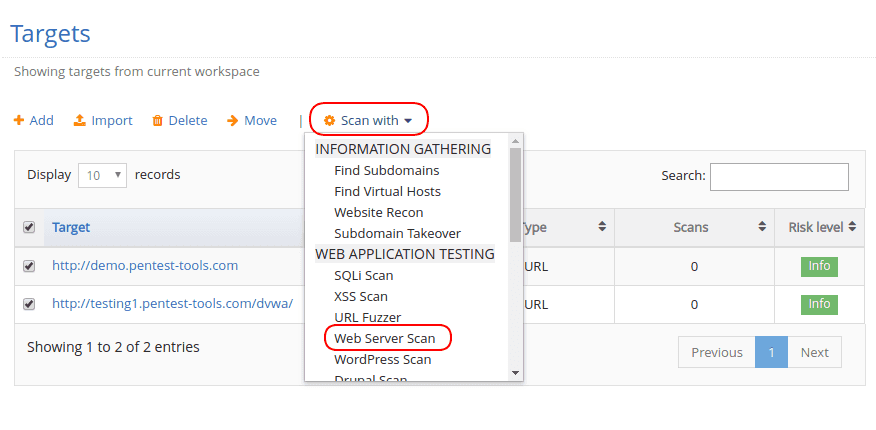Open the http://demo.pentest-tools.com target link
The height and width of the screenshot is (430, 876).
click(x=145, y=265)
